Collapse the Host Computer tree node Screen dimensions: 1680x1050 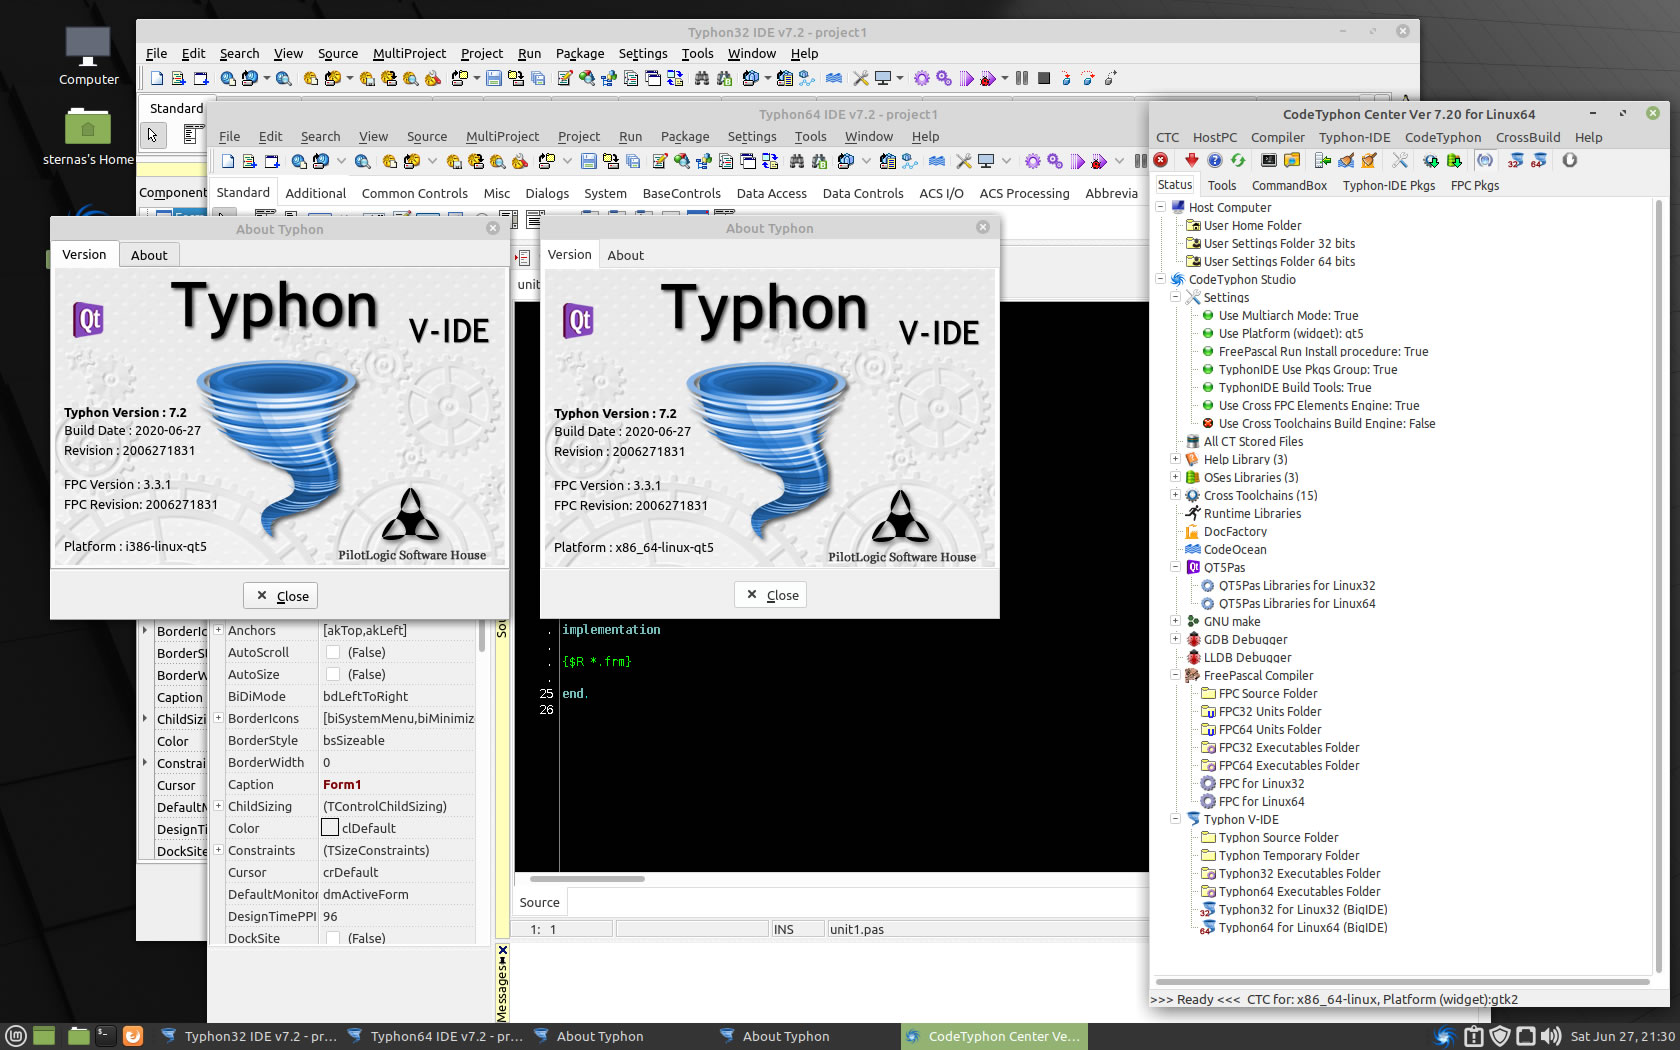click(x=1161, y=207)
